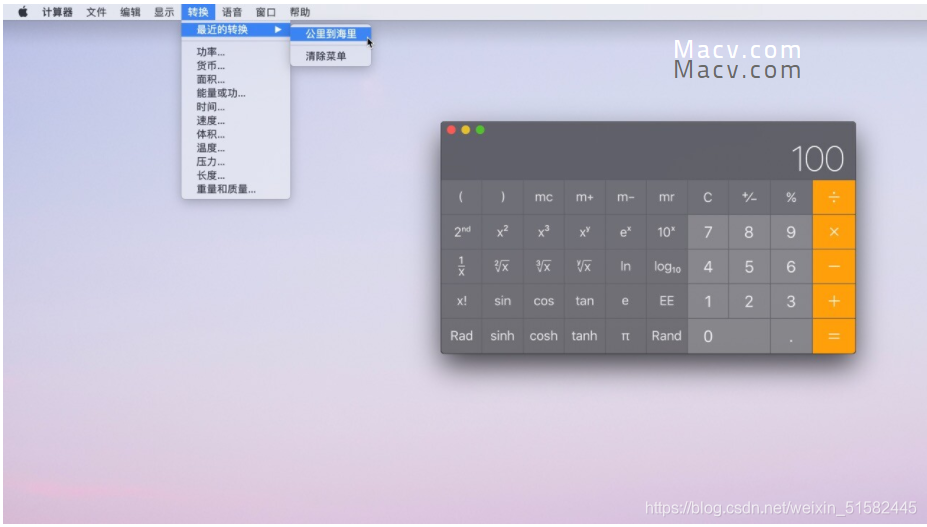927x527 pixels.
Task: Click the y-th root key
Action: tap(585, 267)
